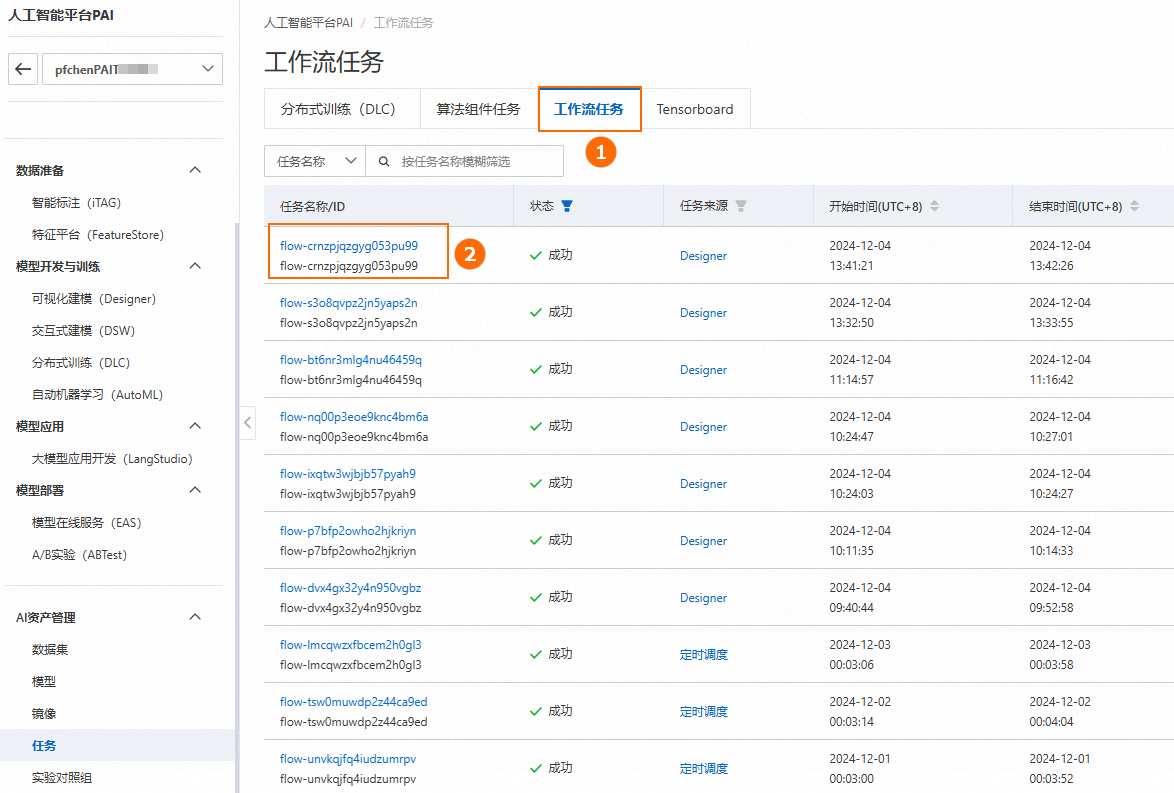Open A/B实验 (ABTest) in sidebar
1174x793 pixels.
click(x=79, y=555)
